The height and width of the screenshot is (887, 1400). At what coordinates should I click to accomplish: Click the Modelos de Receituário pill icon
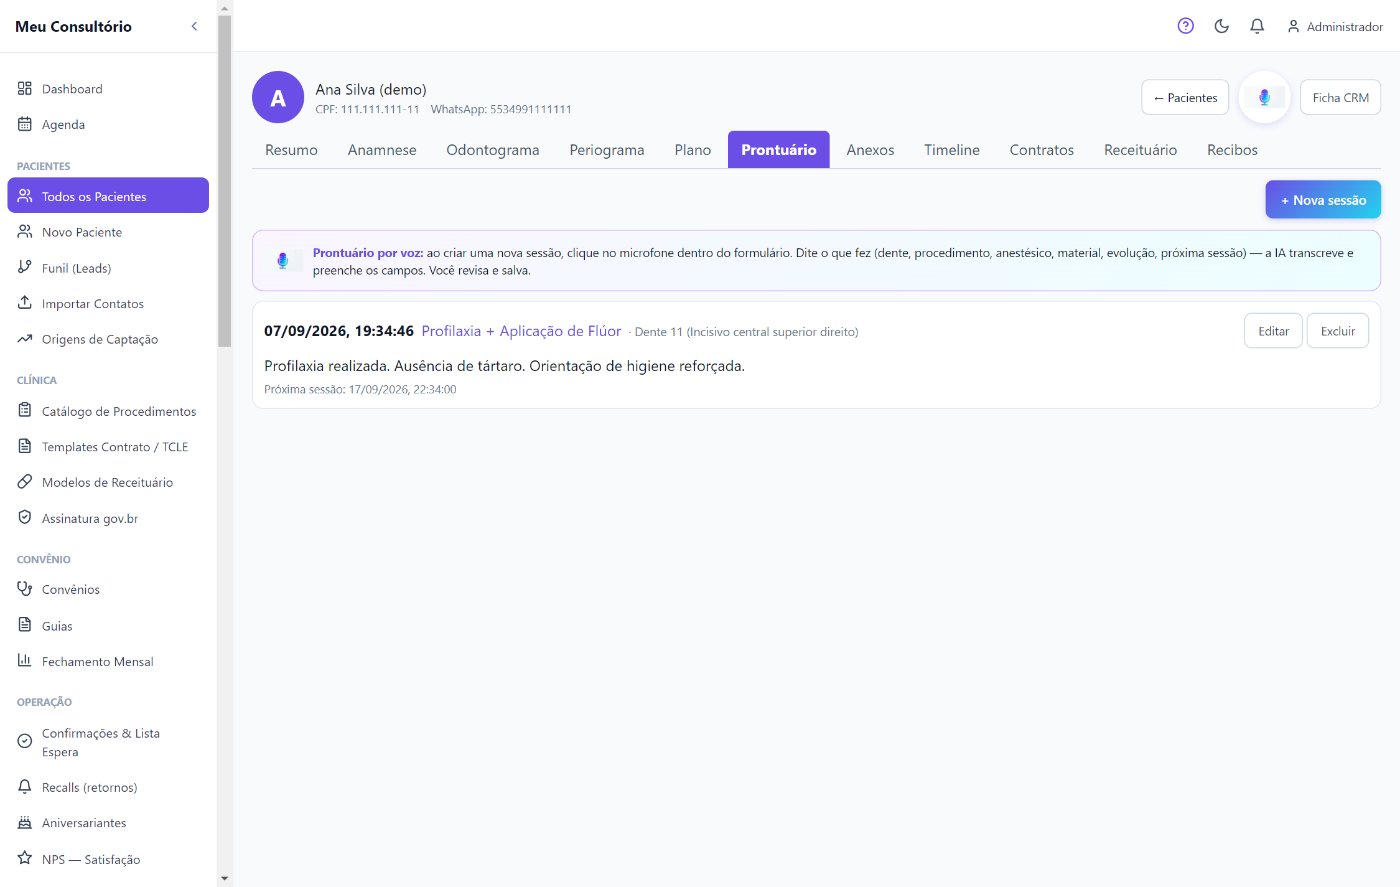(25, 481)
